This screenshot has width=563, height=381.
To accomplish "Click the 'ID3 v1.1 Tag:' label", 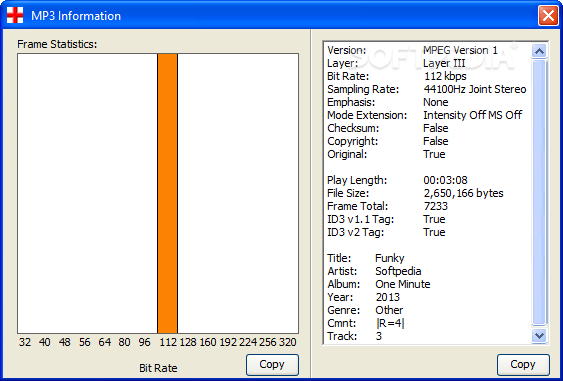I will (361, 219).
